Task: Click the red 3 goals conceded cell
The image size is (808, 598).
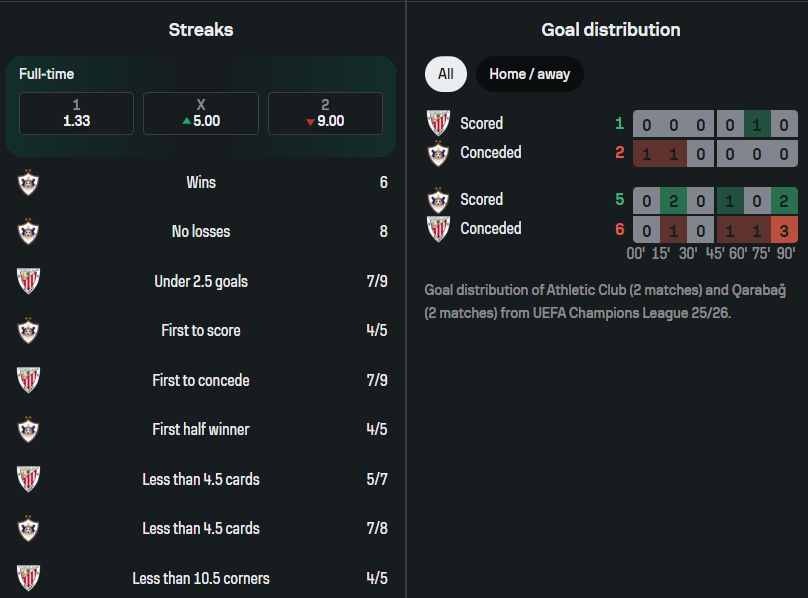Action: [x=785, y=229]
